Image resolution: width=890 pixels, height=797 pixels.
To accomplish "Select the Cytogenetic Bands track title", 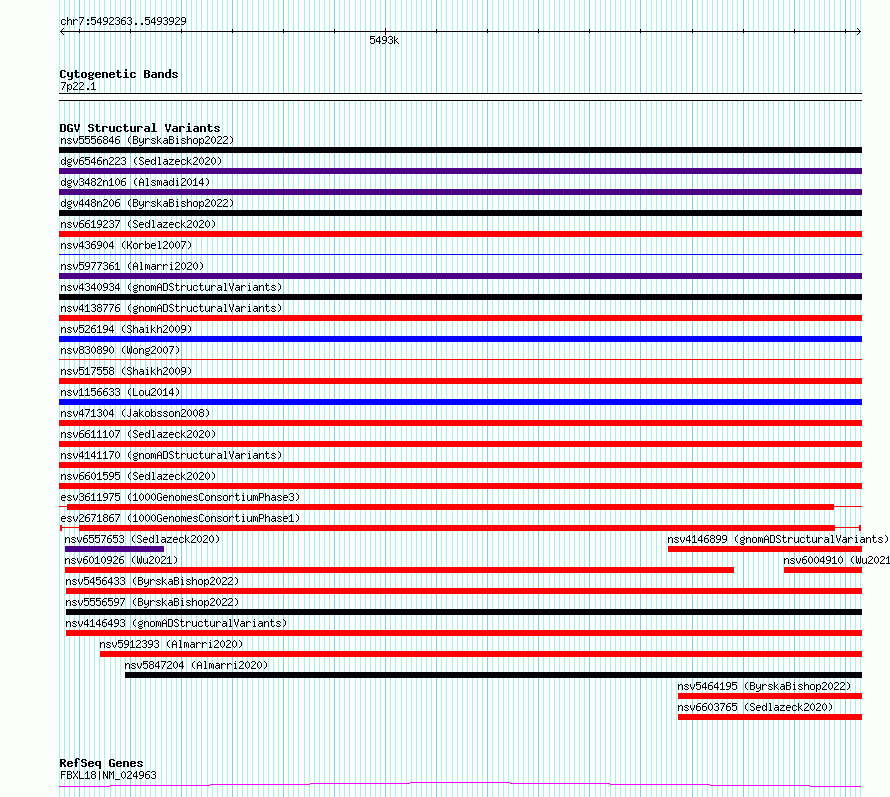I will 119,74.
